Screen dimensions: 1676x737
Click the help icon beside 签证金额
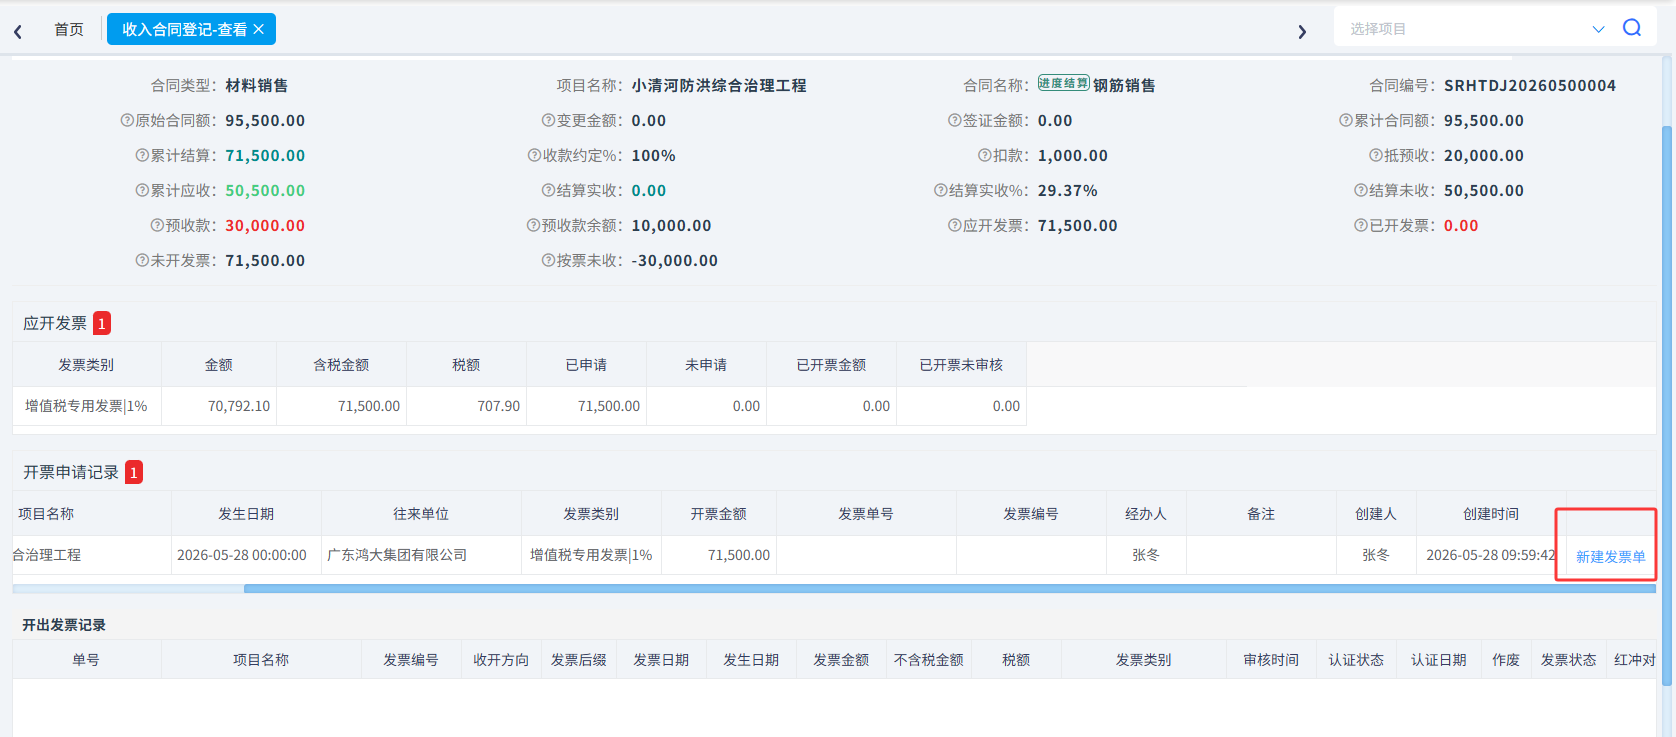(954, 120)
